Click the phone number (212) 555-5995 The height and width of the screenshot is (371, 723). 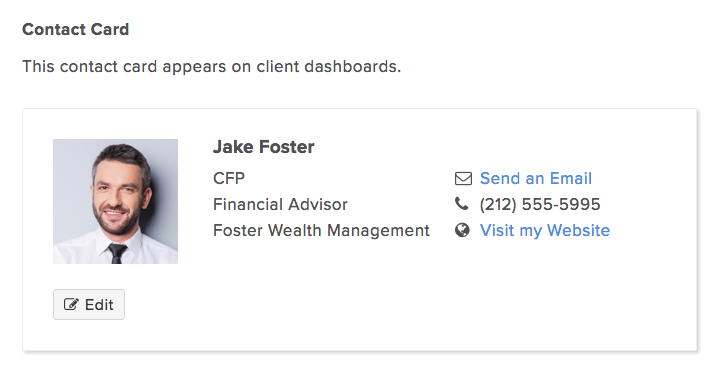(540, 204)
